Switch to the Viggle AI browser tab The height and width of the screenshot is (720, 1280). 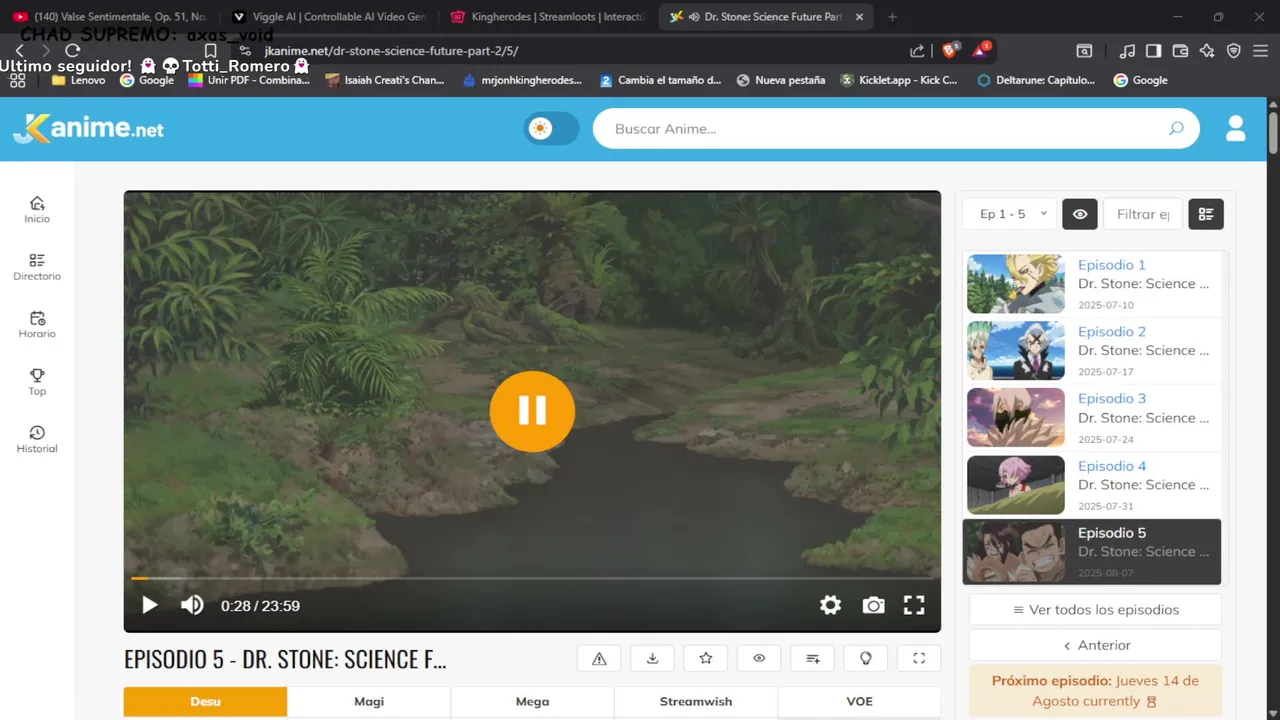[328, 17]
